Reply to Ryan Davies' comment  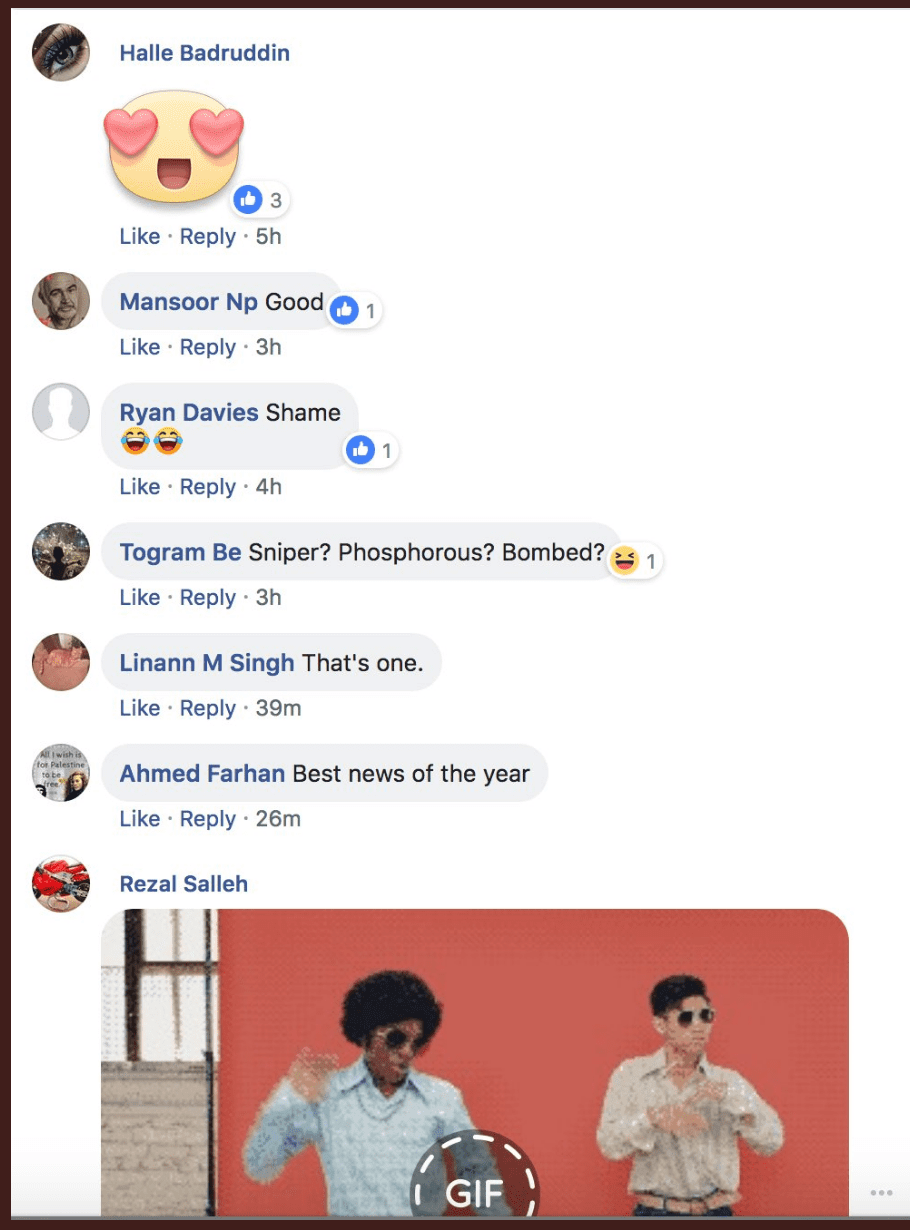click(207, 487)
